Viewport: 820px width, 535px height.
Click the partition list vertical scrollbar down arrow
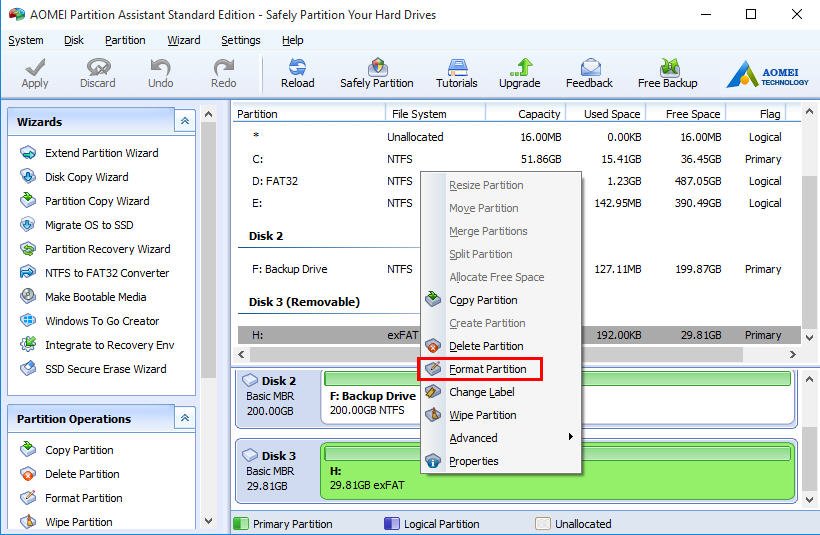810,337
